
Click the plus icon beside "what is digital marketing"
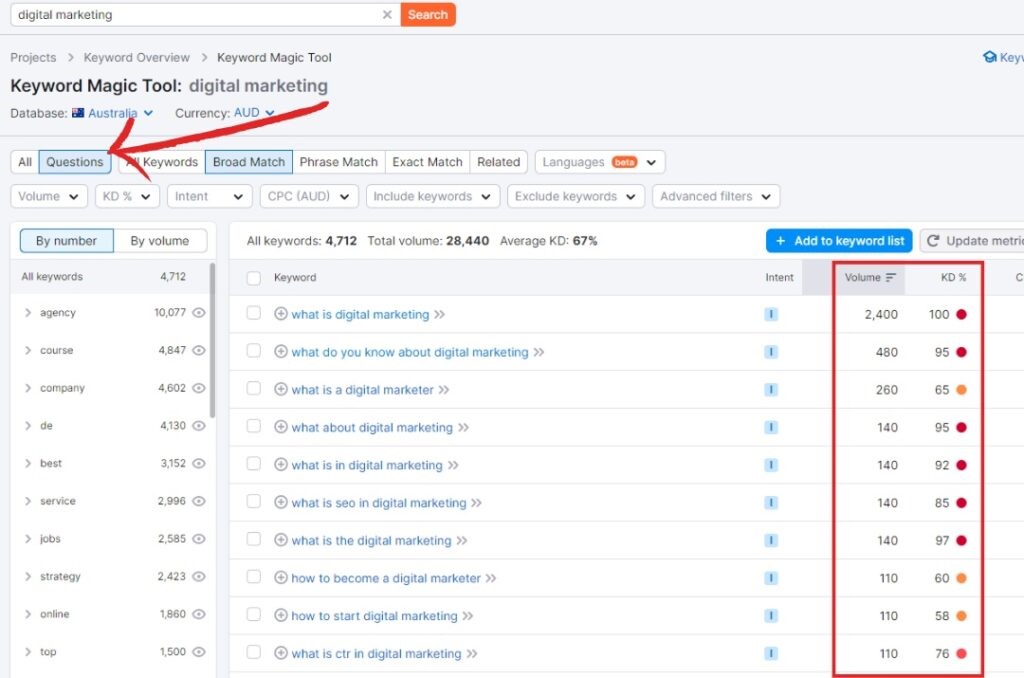(280, 314)
